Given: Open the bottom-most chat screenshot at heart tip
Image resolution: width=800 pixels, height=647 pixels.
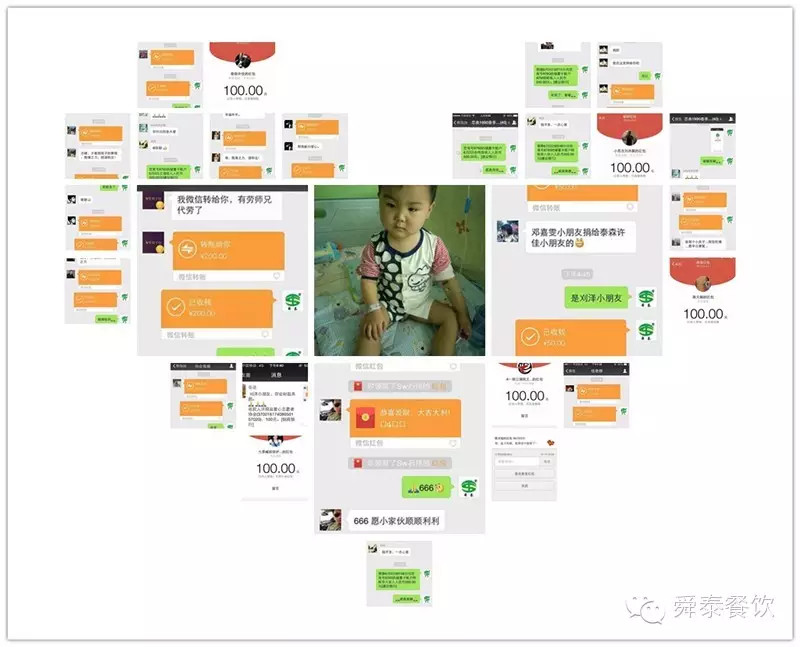Looking at the screenshot, I should tap(399, 574).
